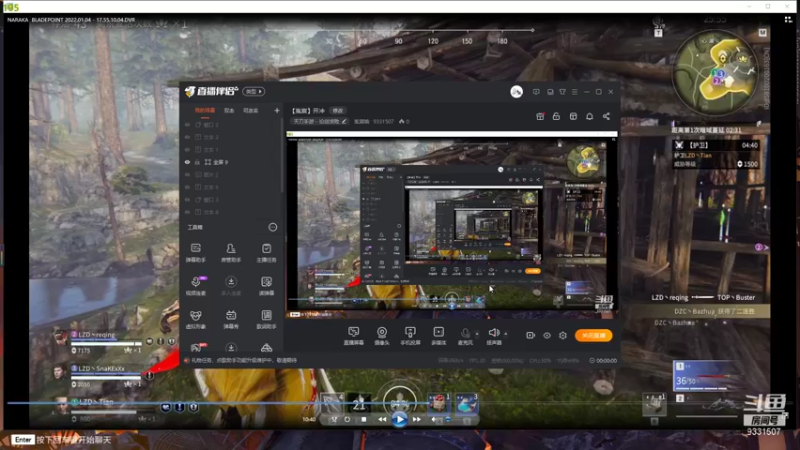This screenshot has height=450, width=800.
Task: Toggle eye visibility of 文本 6 source
Action: pos(187,212)
